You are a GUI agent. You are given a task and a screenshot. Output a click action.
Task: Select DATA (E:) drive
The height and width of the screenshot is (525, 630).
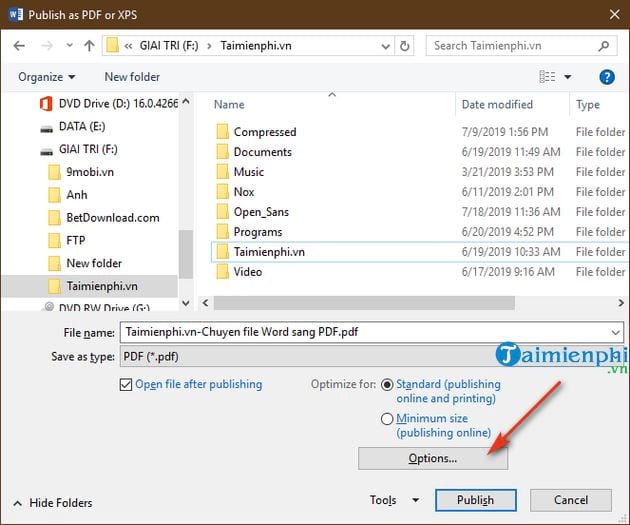point(73,127)
